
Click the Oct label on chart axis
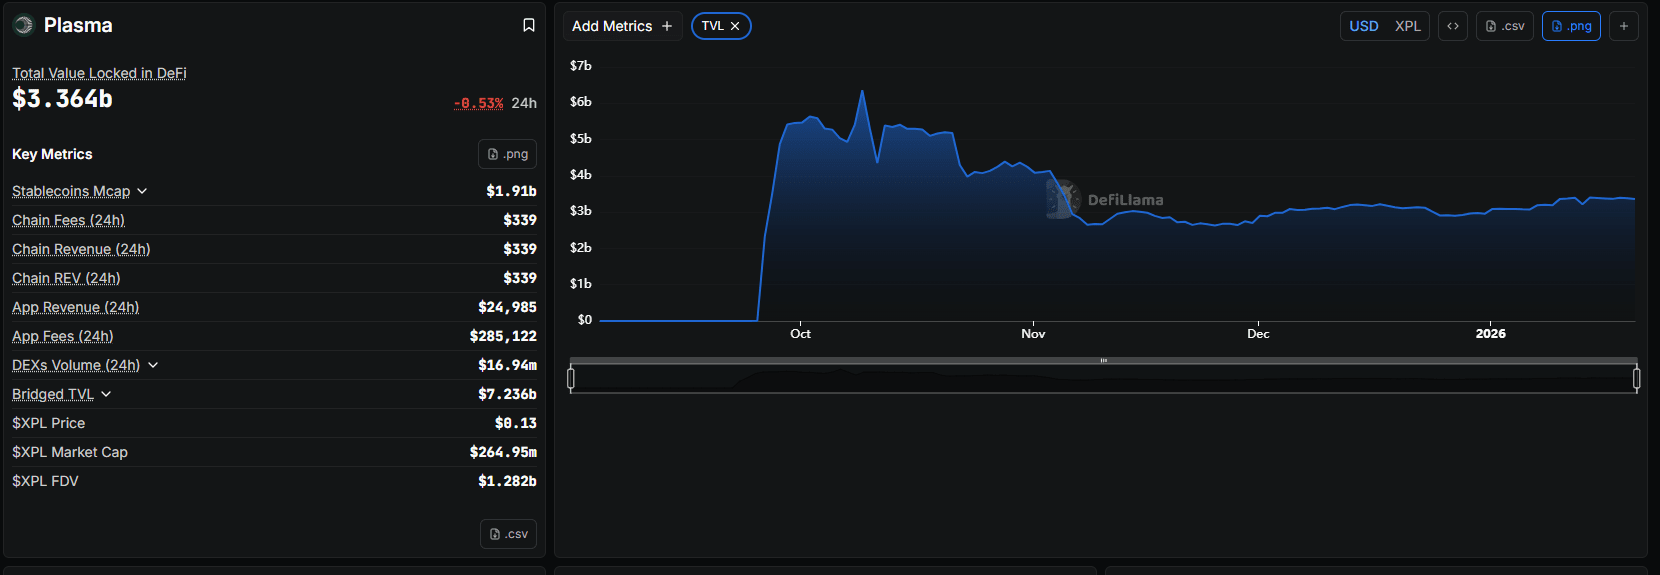click(800, 334)
